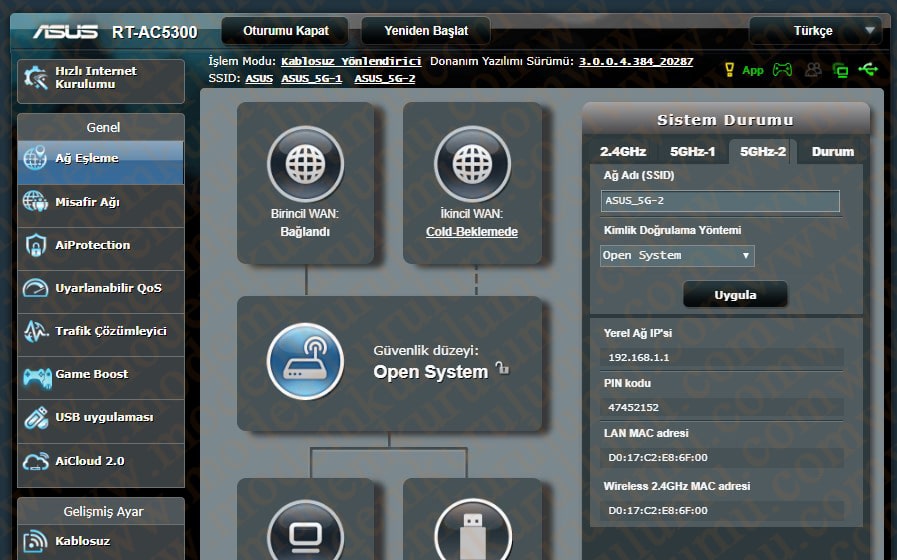Click the Misafir Ağı icon

[35, 201]
